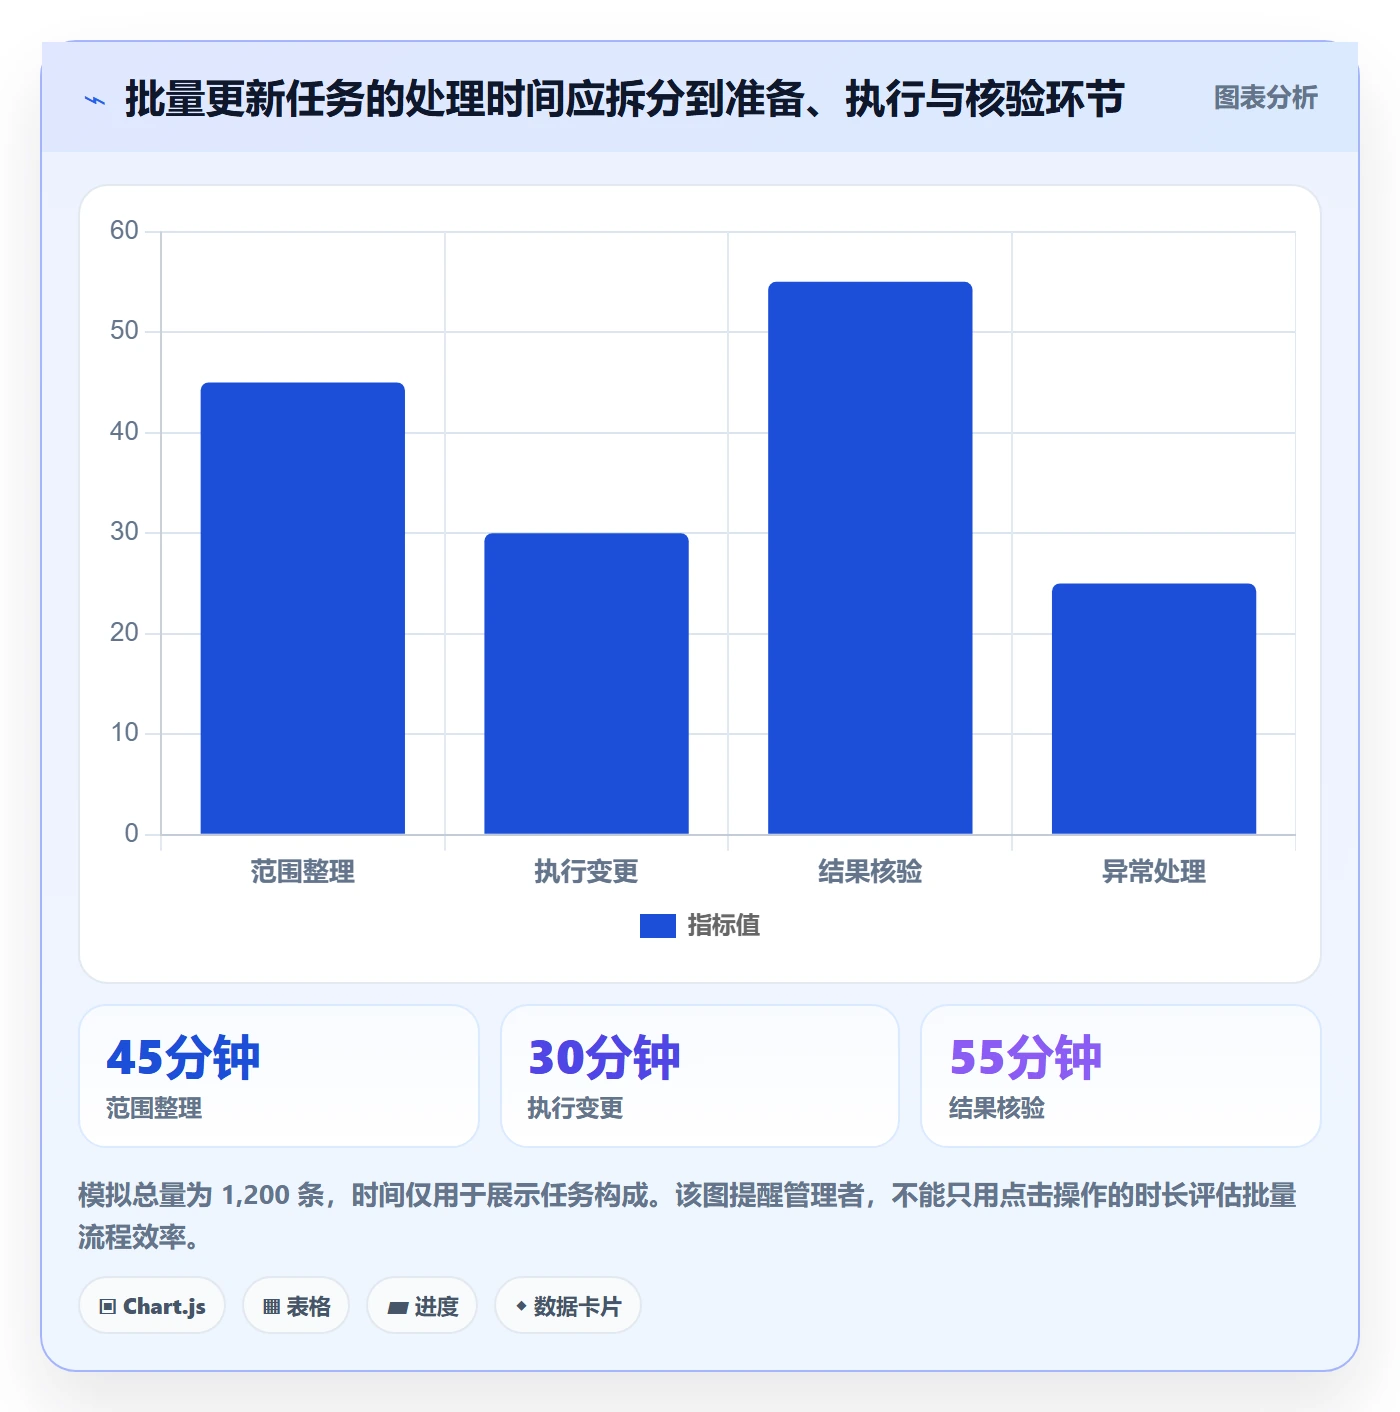This screenshot has height=1412, width=1400.
Task: Select the 范围整理 bar in chart
Action: point(303,608)
